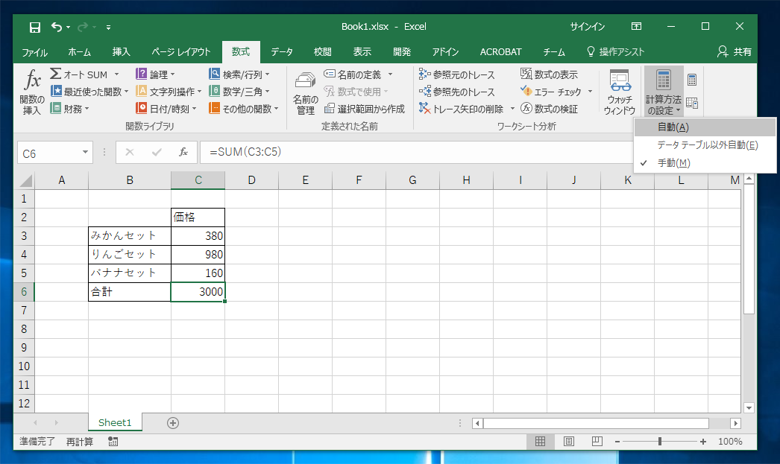Click the Select All corner triangle
Screen dimensions: 780x464
coord(25,180)
